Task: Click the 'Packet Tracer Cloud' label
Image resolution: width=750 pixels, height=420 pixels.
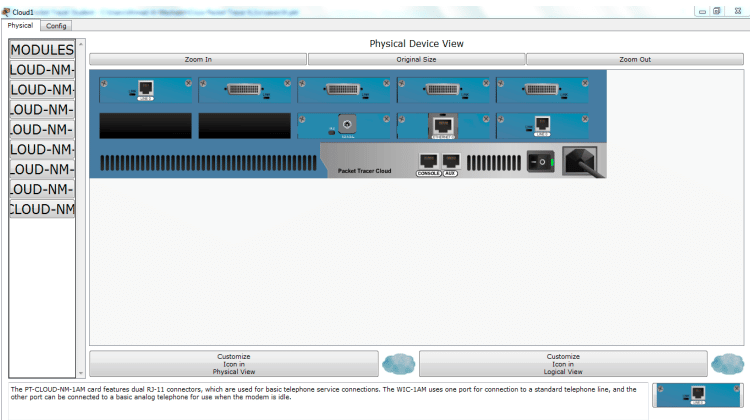Action: point(364,171)
